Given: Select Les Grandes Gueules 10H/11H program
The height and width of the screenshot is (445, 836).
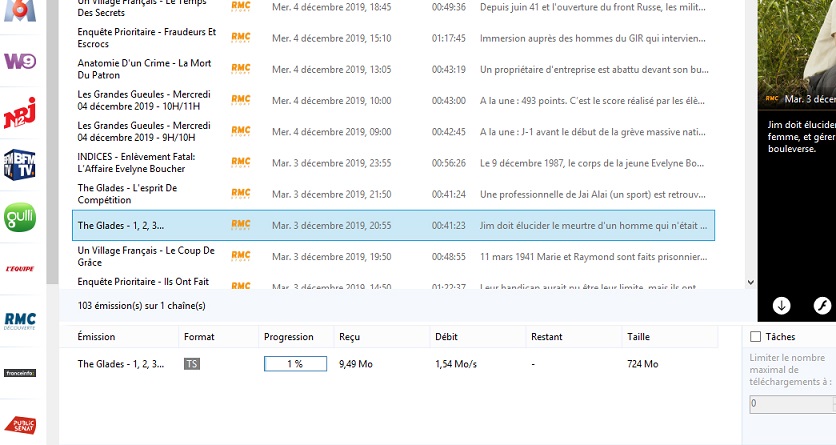Looking at the screenshot, I should pyautogui.click(x=393, y=100).
